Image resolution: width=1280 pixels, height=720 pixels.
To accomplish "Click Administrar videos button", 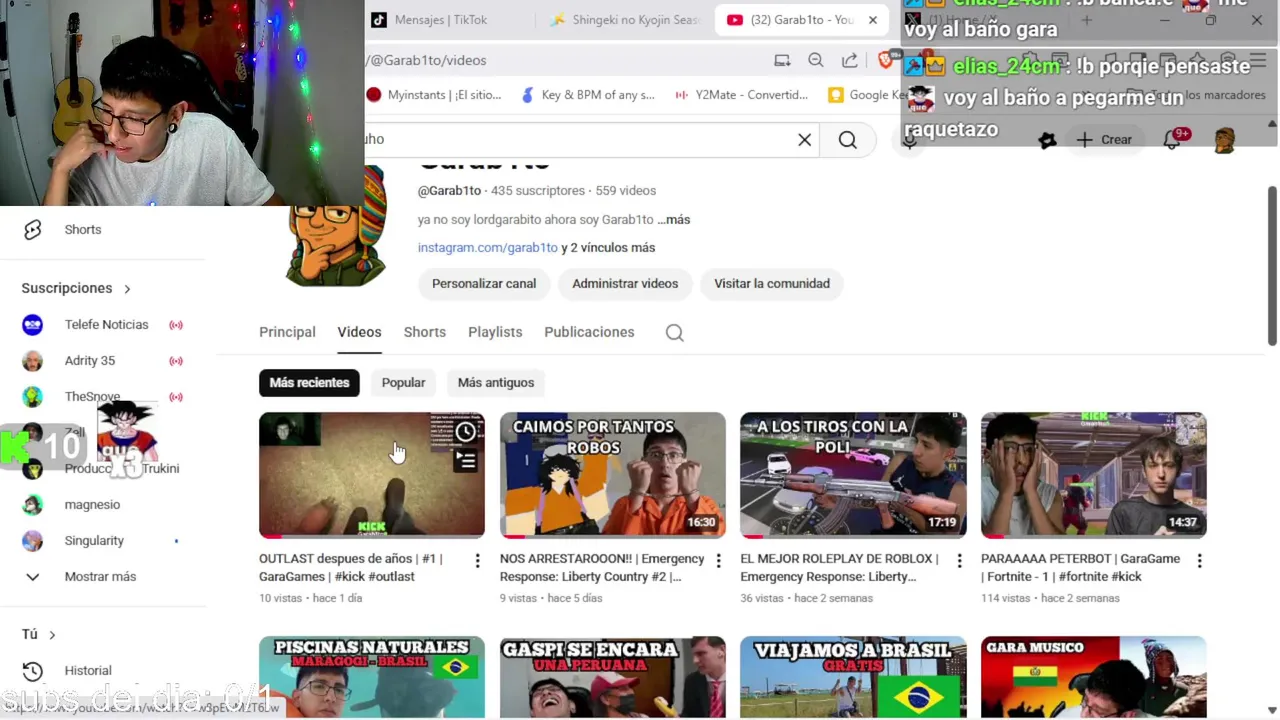I will 625,284.
